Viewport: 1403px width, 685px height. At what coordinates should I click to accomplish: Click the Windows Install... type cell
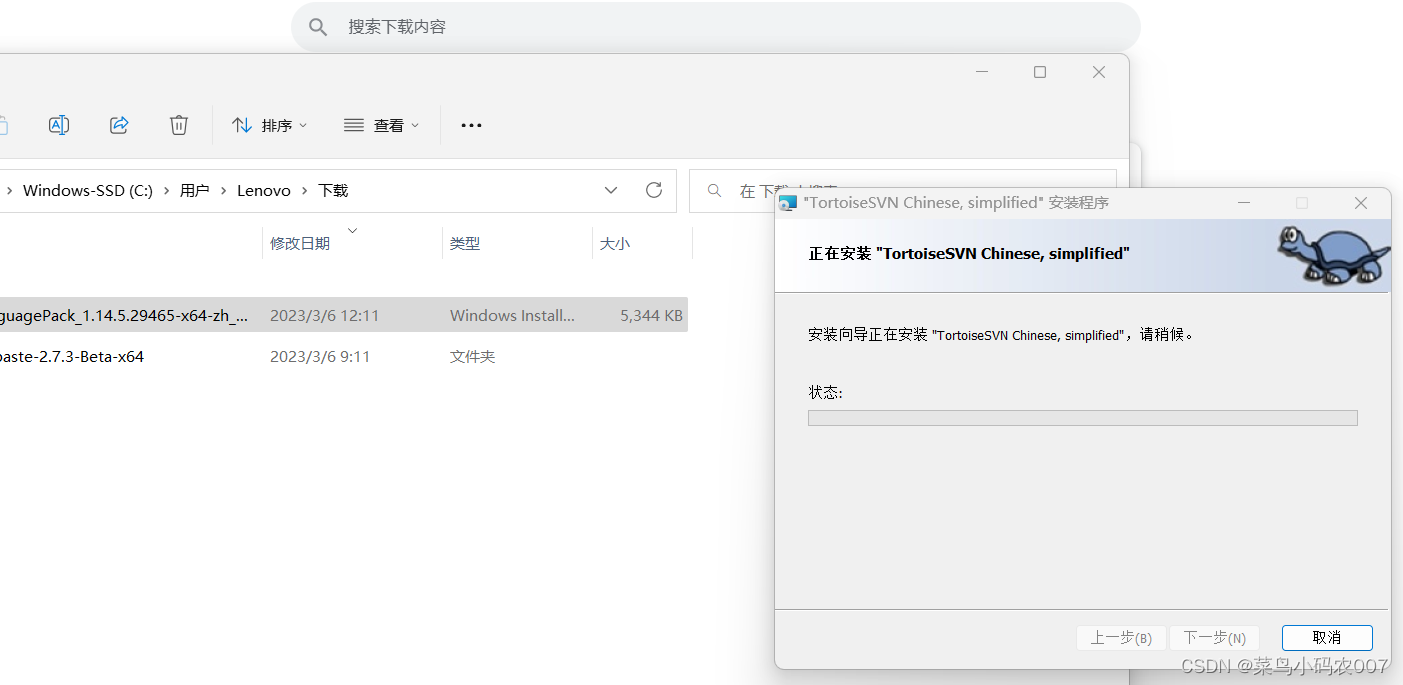point(512,315)
